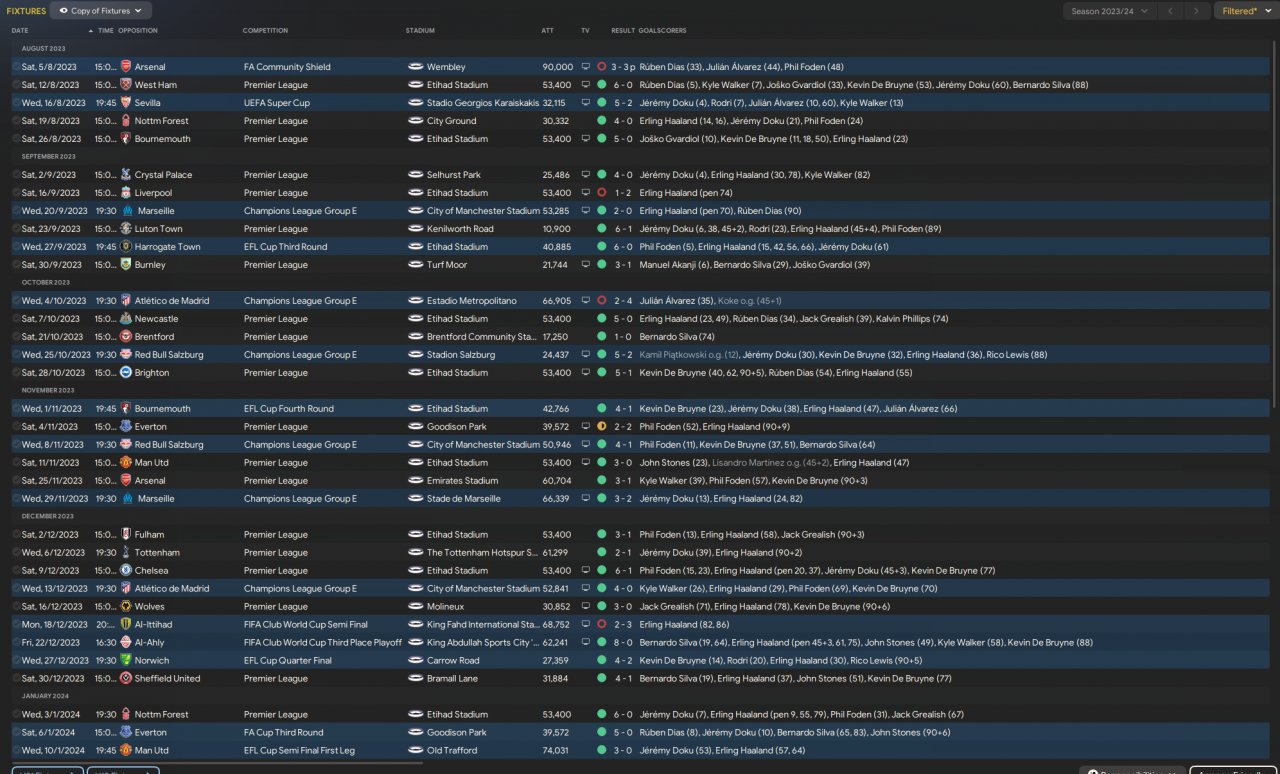The image size is (1280, 774).
Task: Toggle the tick circle on the West Ham row
Action: pos(15,85)
